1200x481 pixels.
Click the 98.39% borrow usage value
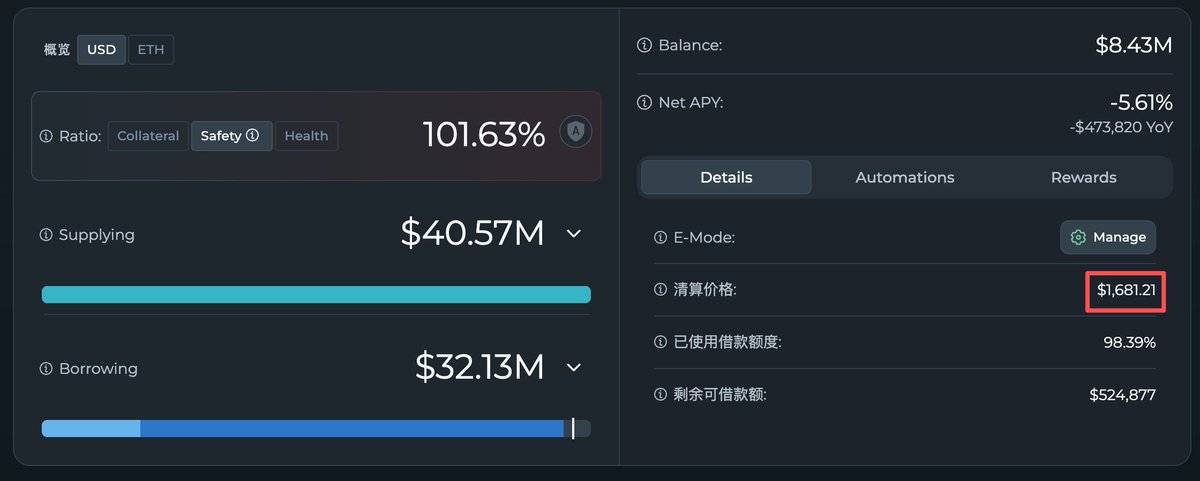click(x=1129, y=342)
